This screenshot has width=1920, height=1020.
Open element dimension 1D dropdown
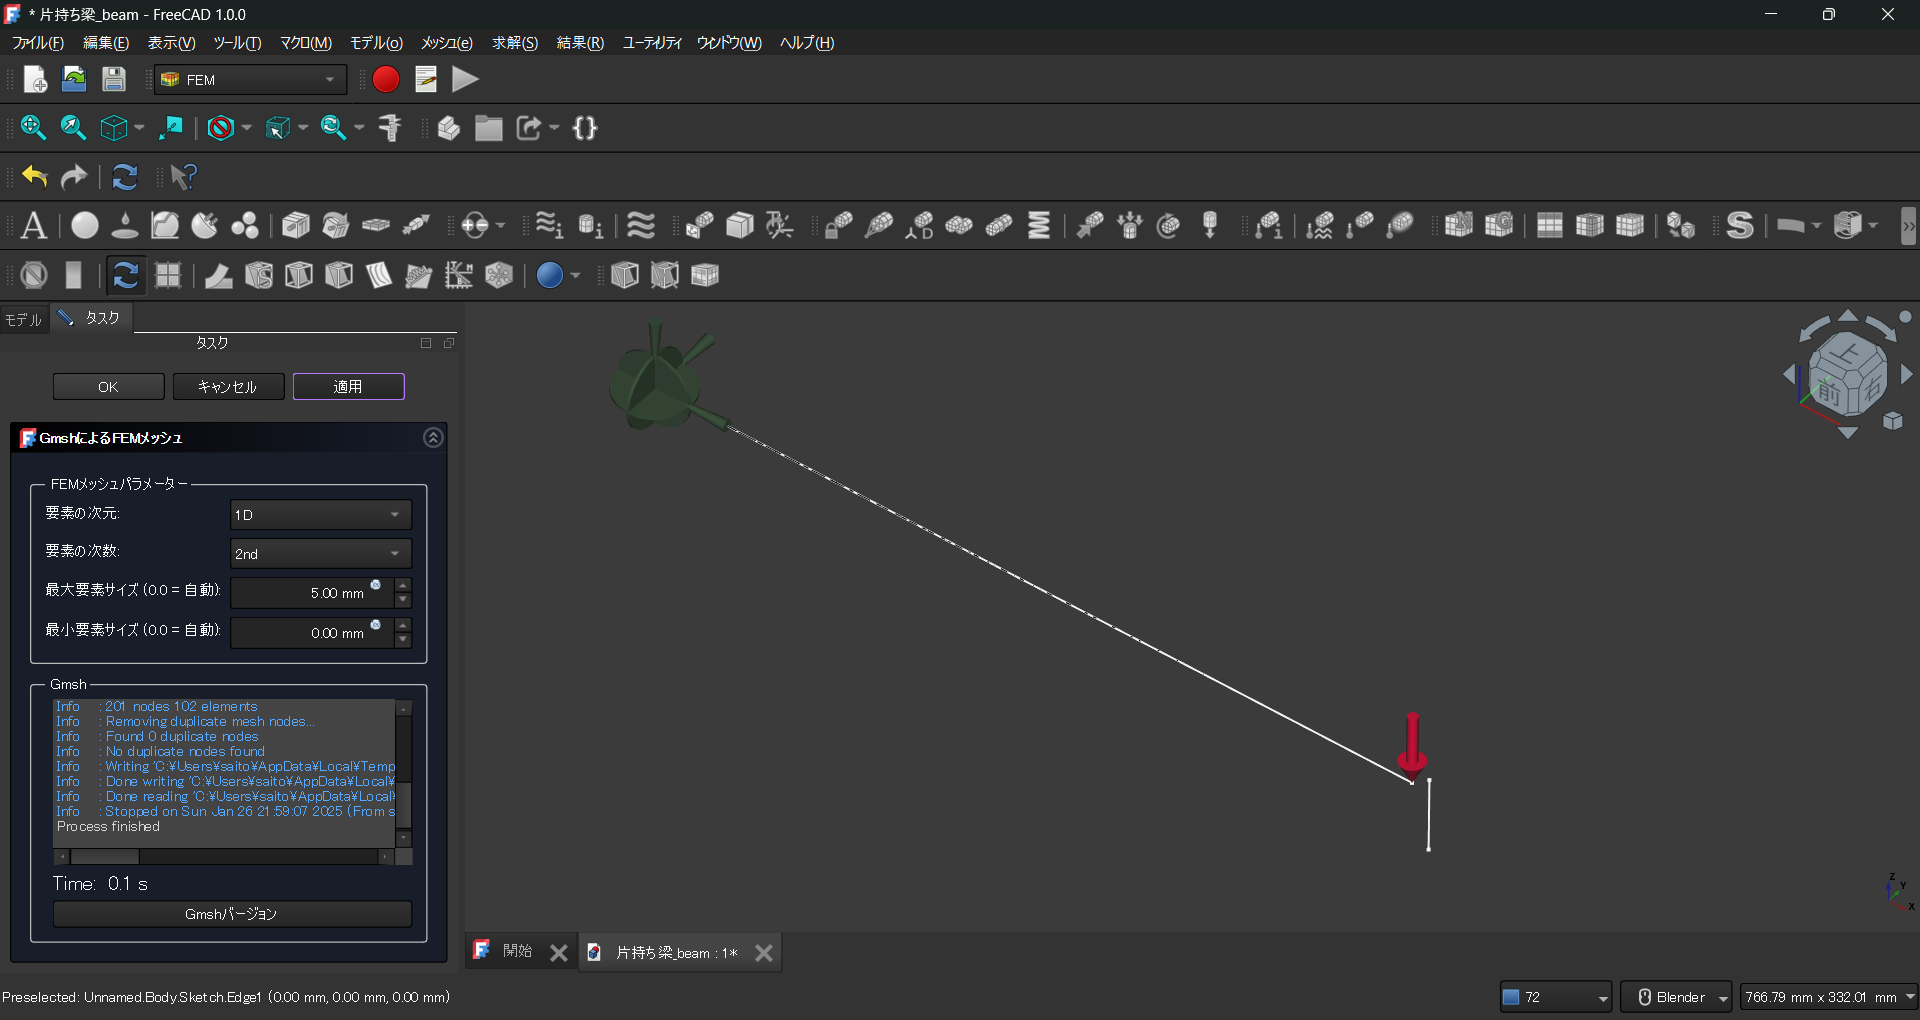pos(321,515)
